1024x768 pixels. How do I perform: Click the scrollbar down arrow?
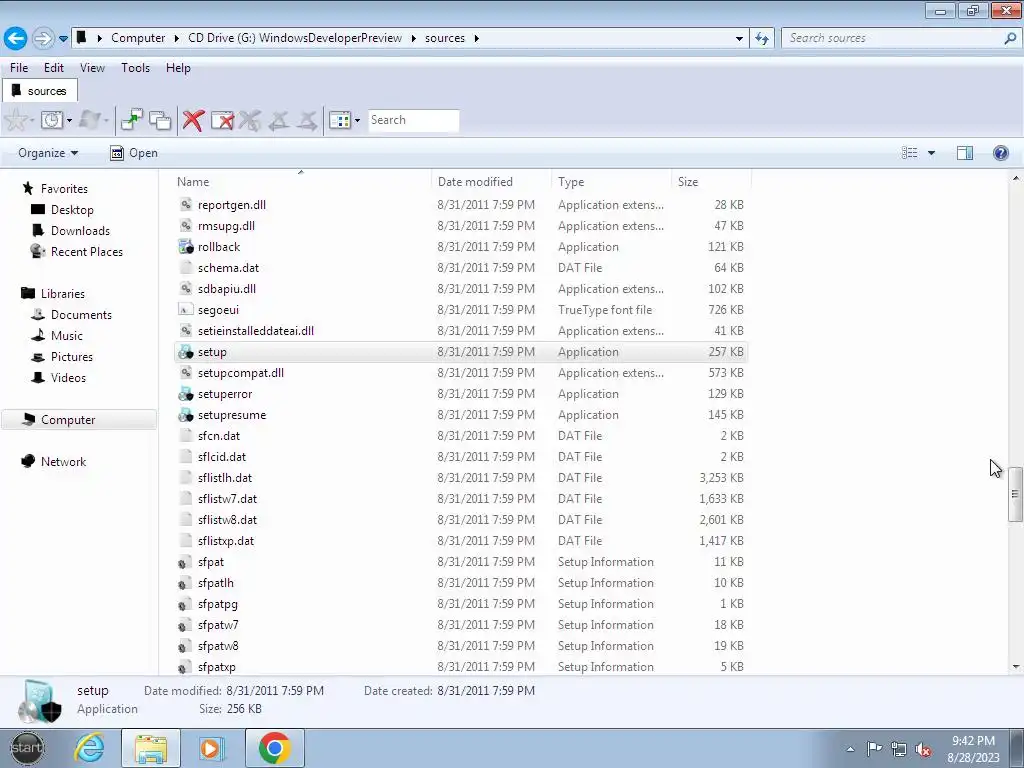tap(1016, 667)
